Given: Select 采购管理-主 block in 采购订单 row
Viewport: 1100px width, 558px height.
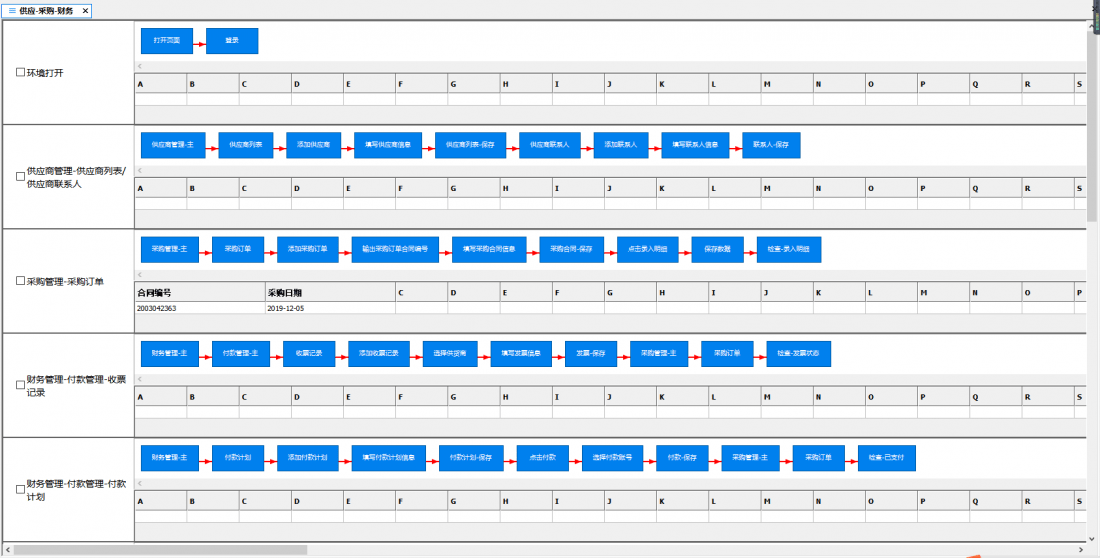Looking at the screenshot, I should (x=170, y=249).
